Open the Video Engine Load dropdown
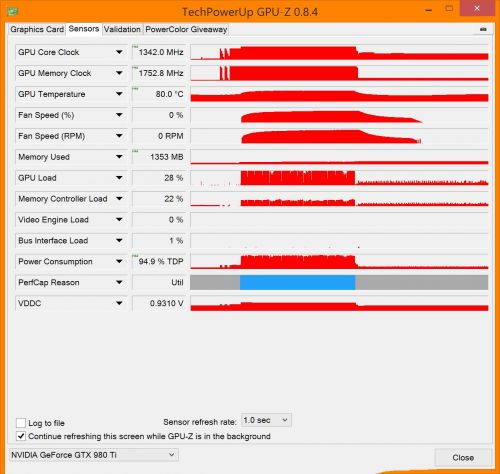Viewport: 500px width, 474px height. pyautogui.click(x=119, y=220)
